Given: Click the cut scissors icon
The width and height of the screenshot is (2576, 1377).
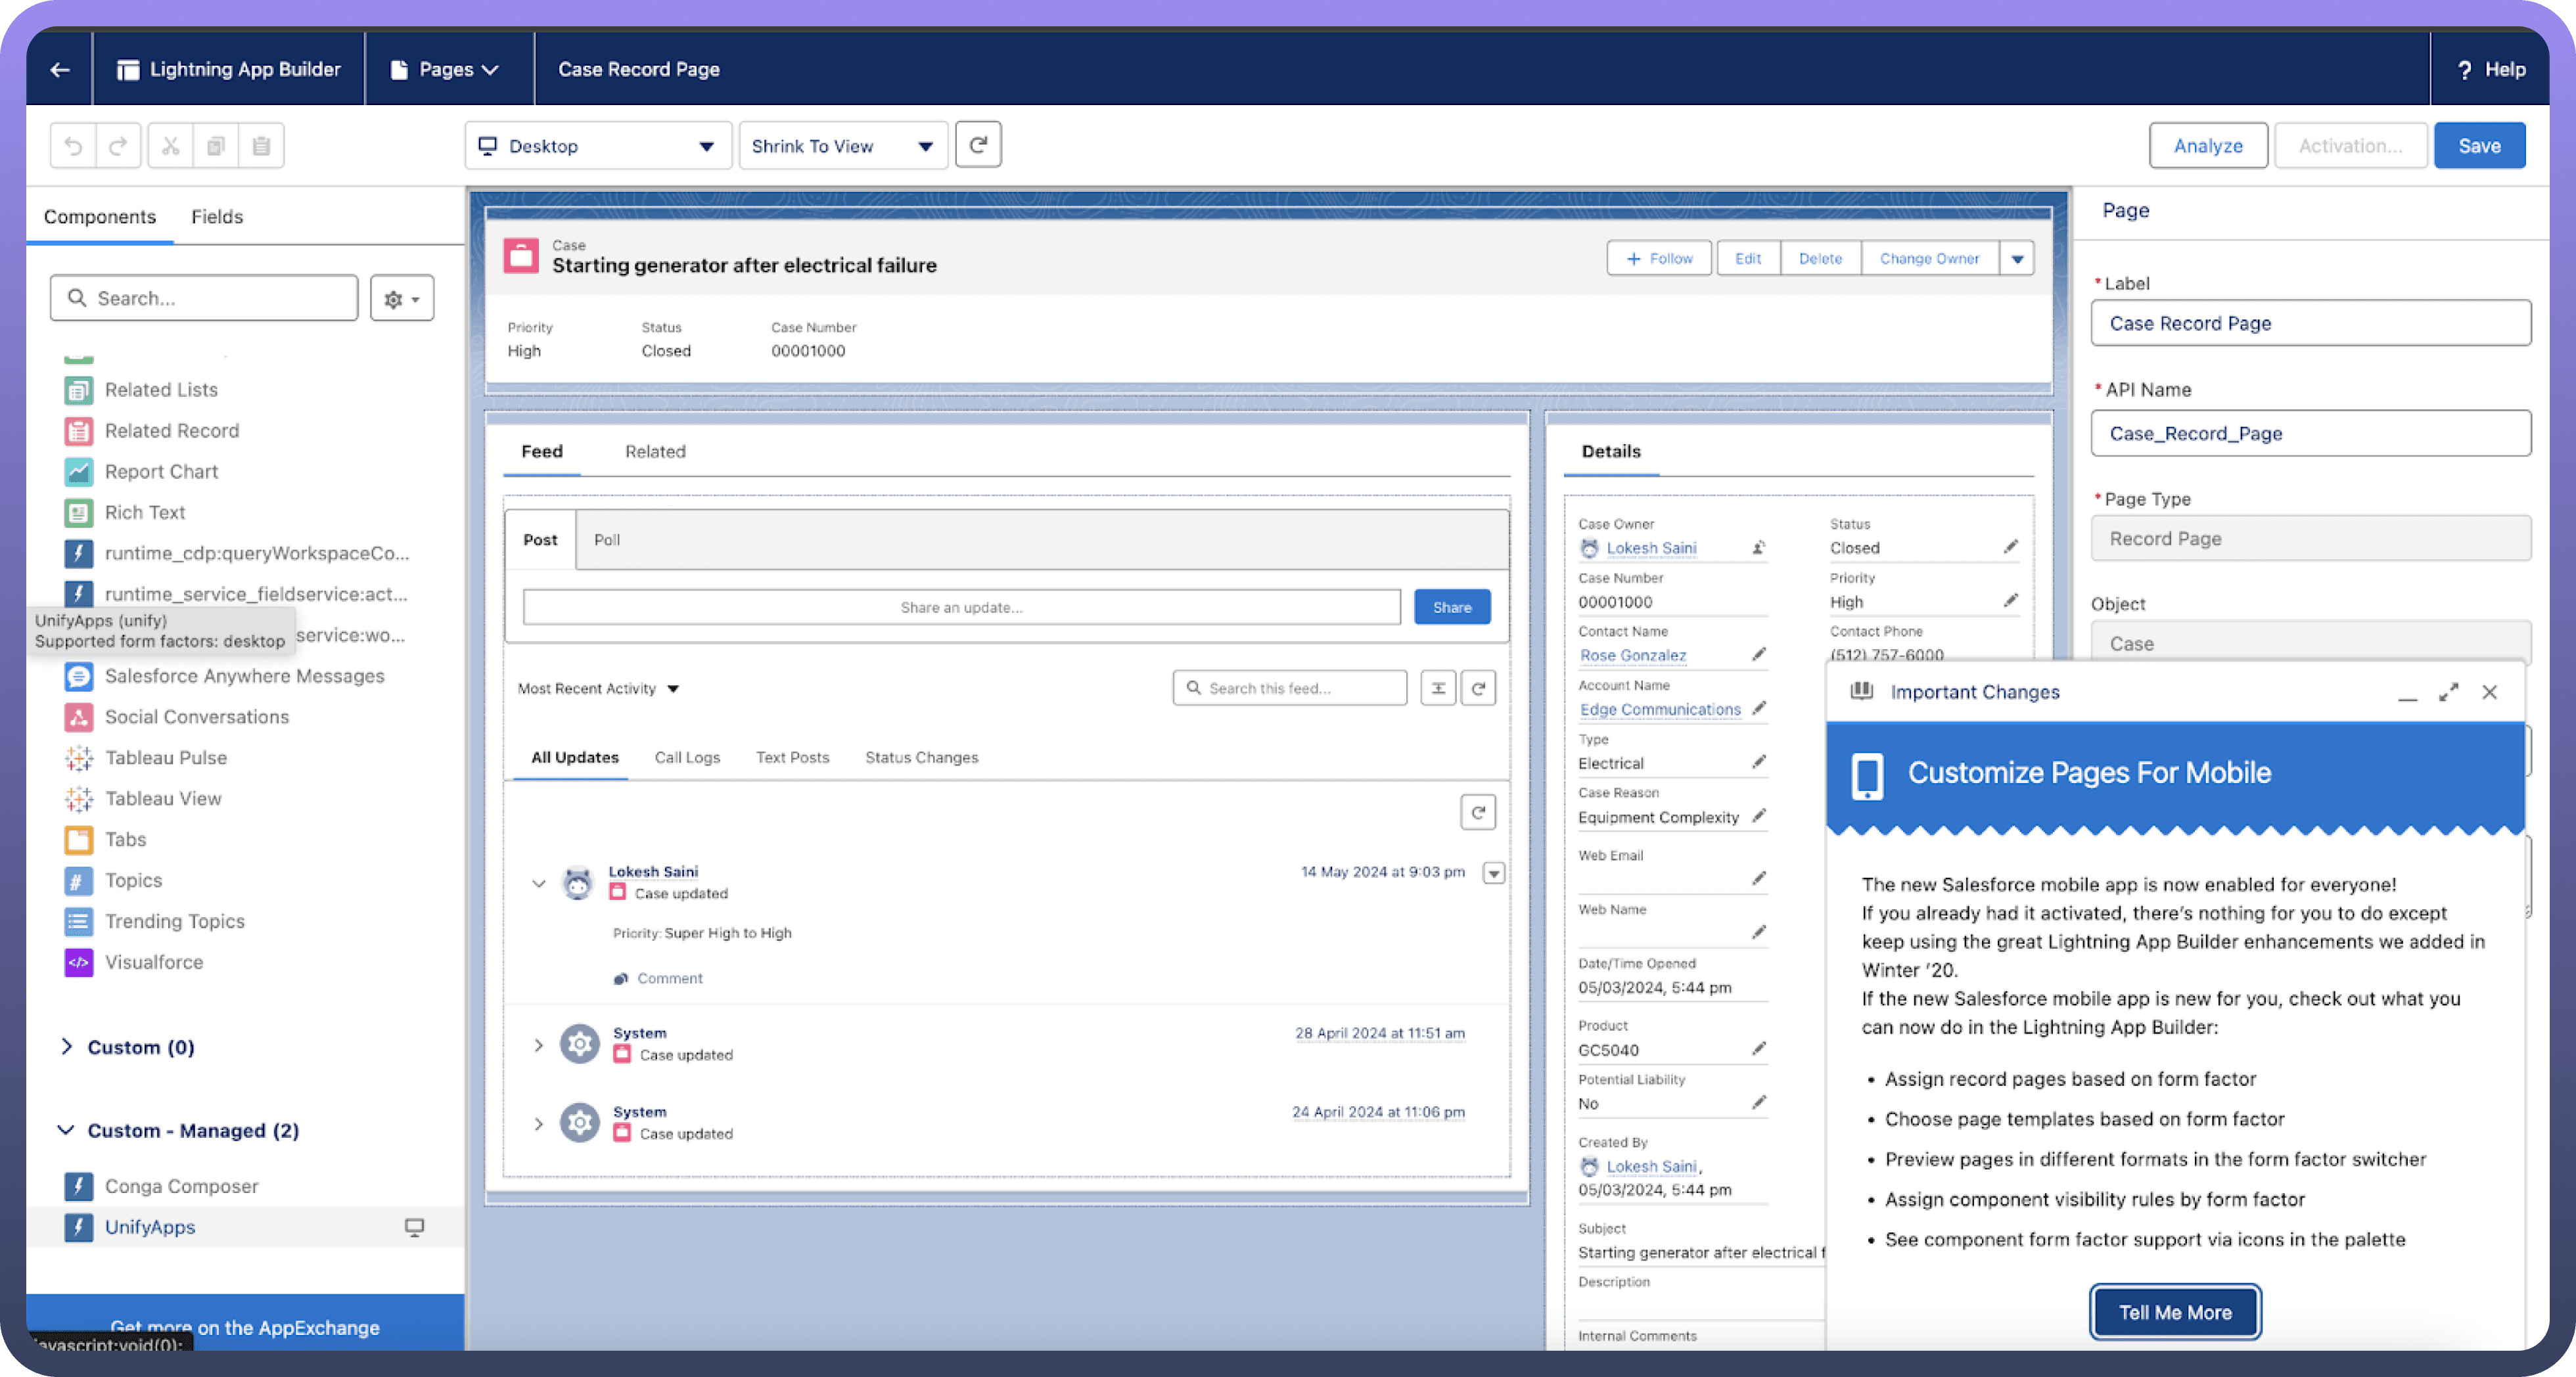Looking at the screenshot, I should point(171,146).
